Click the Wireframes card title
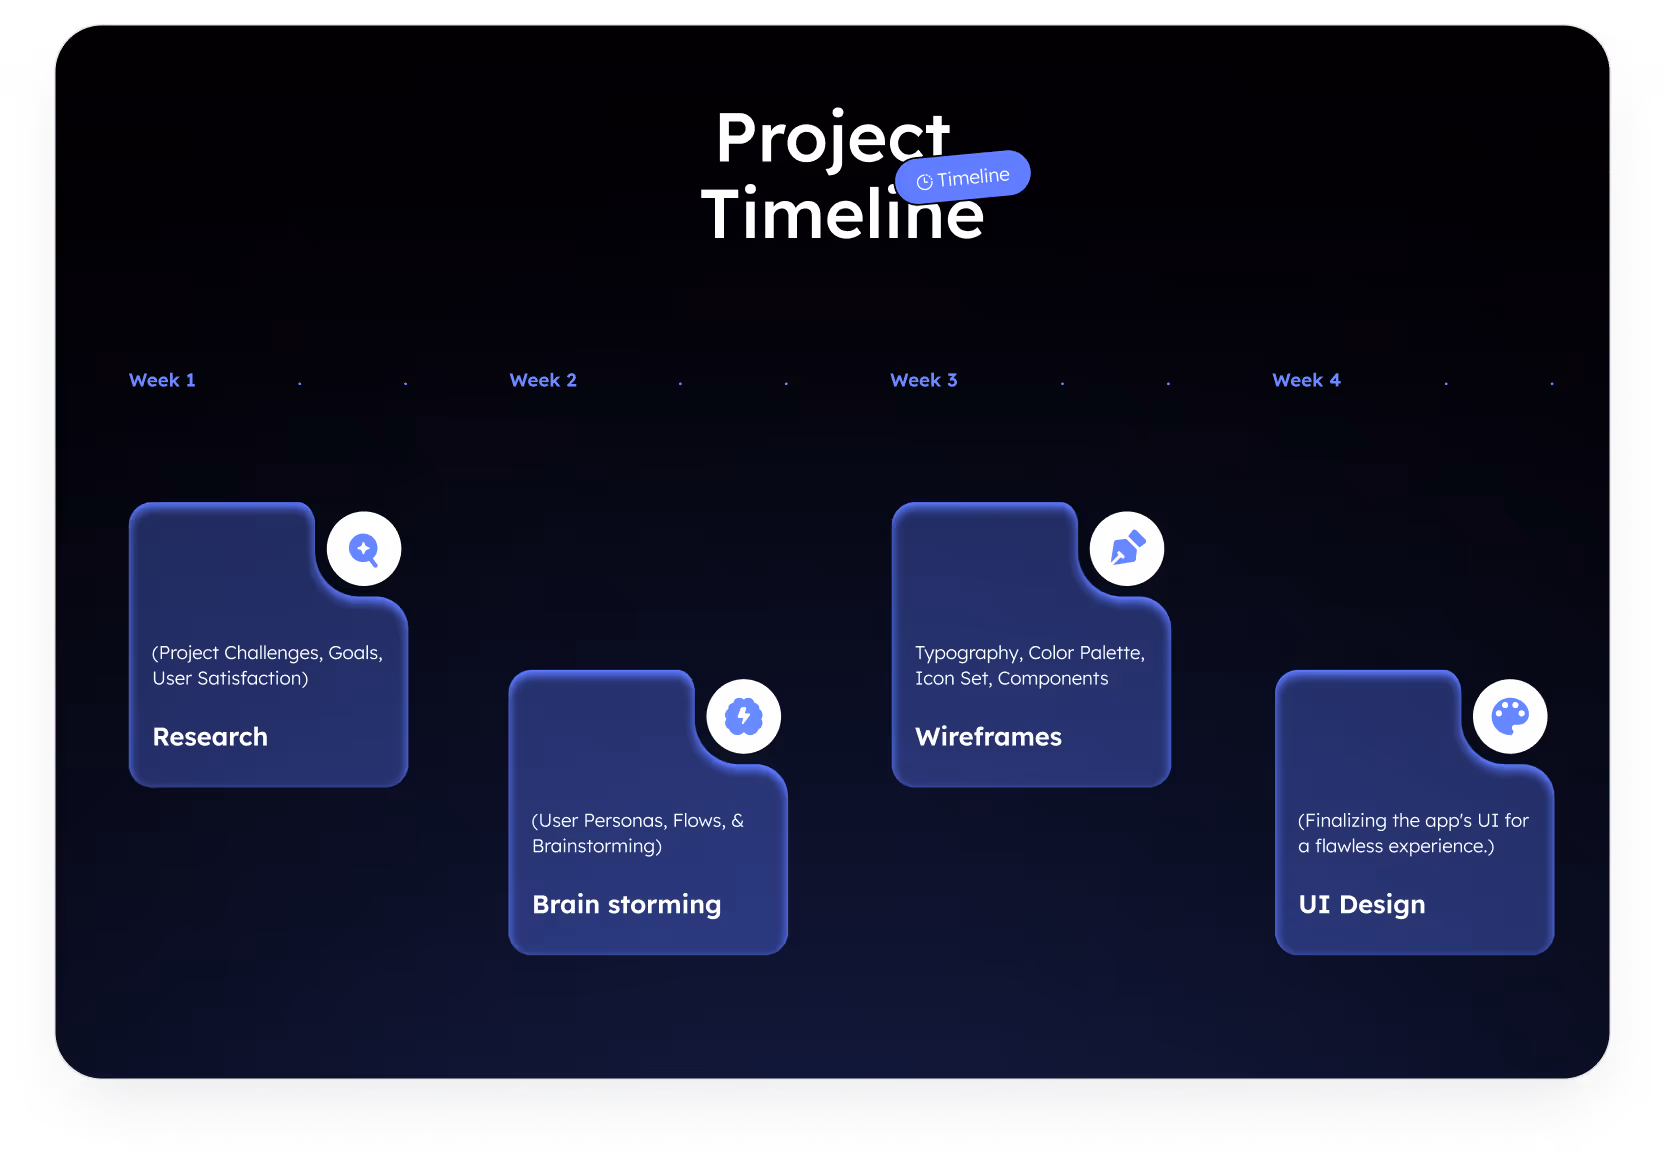The width and height of the screenshot is (1665, 1164). coord(988,737)
